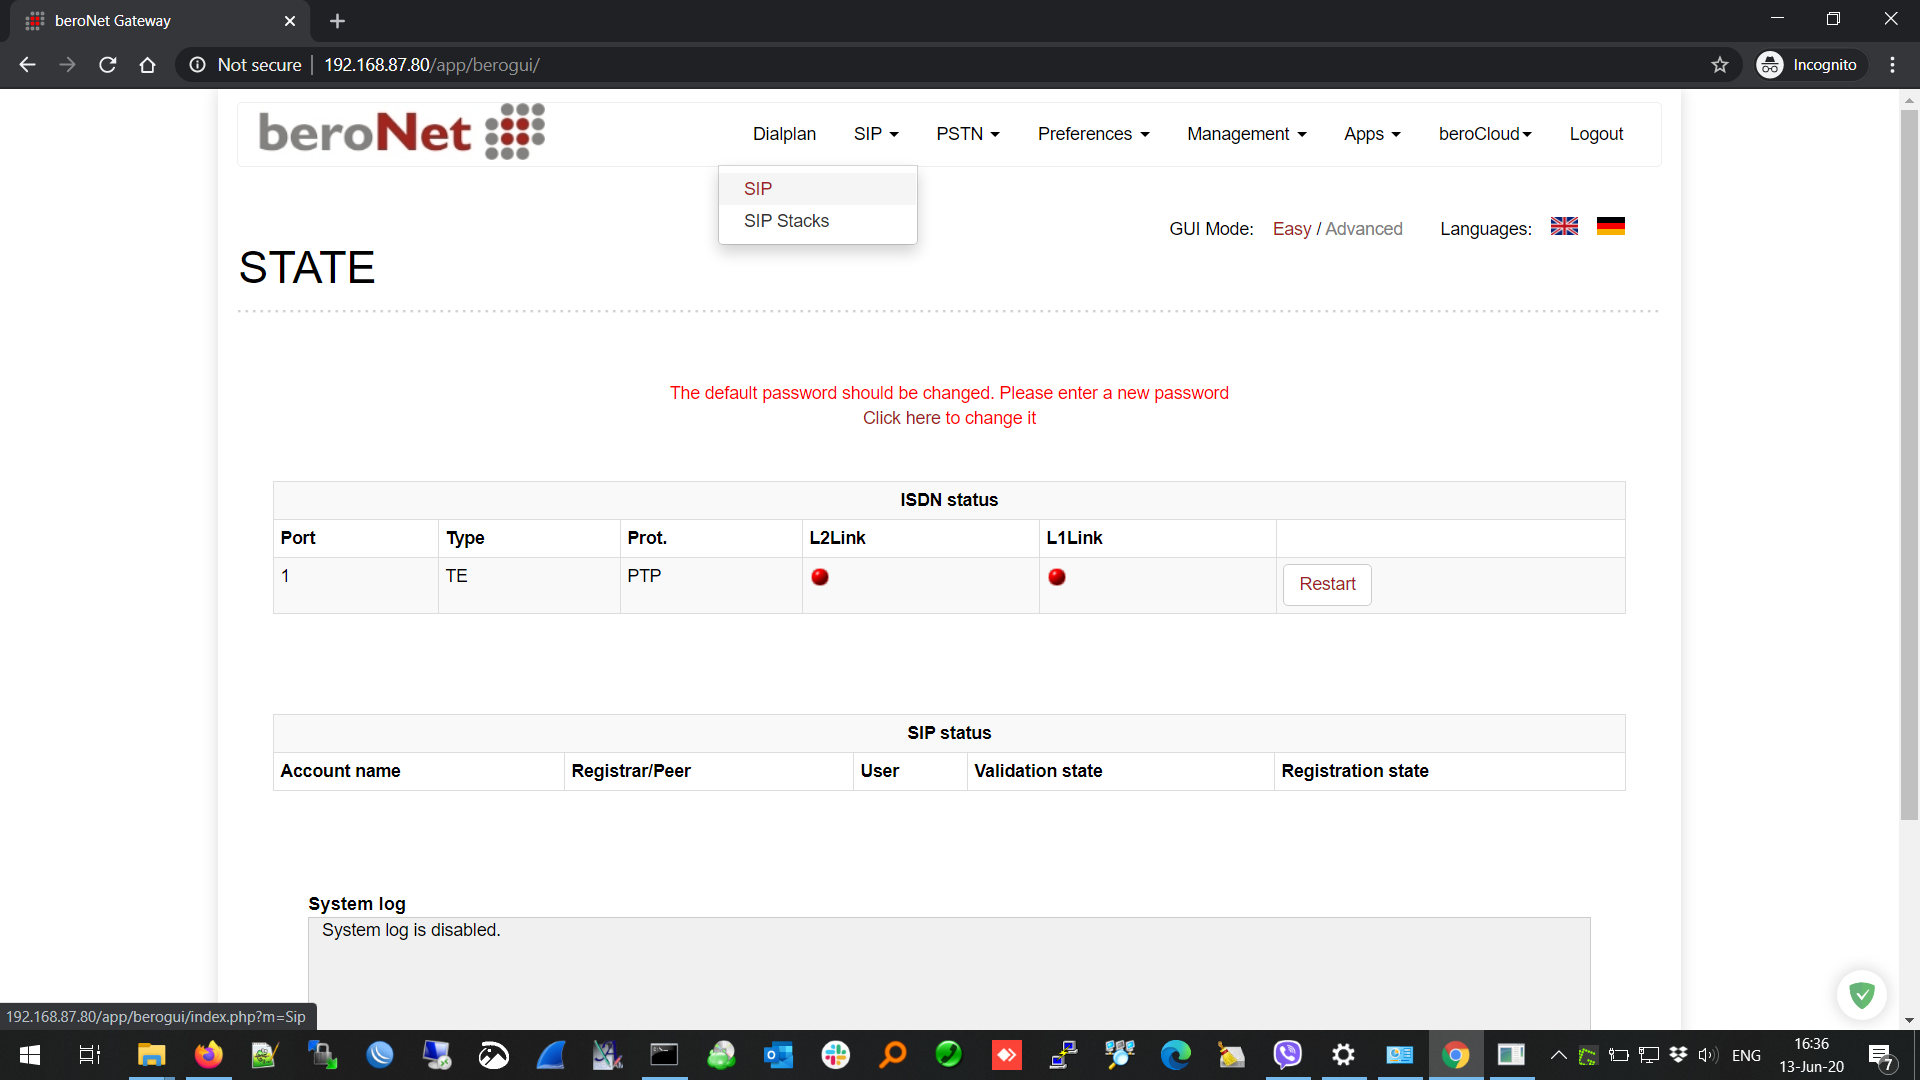This screenshot has width=1920, height=1080.
Task: Open the Management dropdown menu
Action: click(1246, 134)
